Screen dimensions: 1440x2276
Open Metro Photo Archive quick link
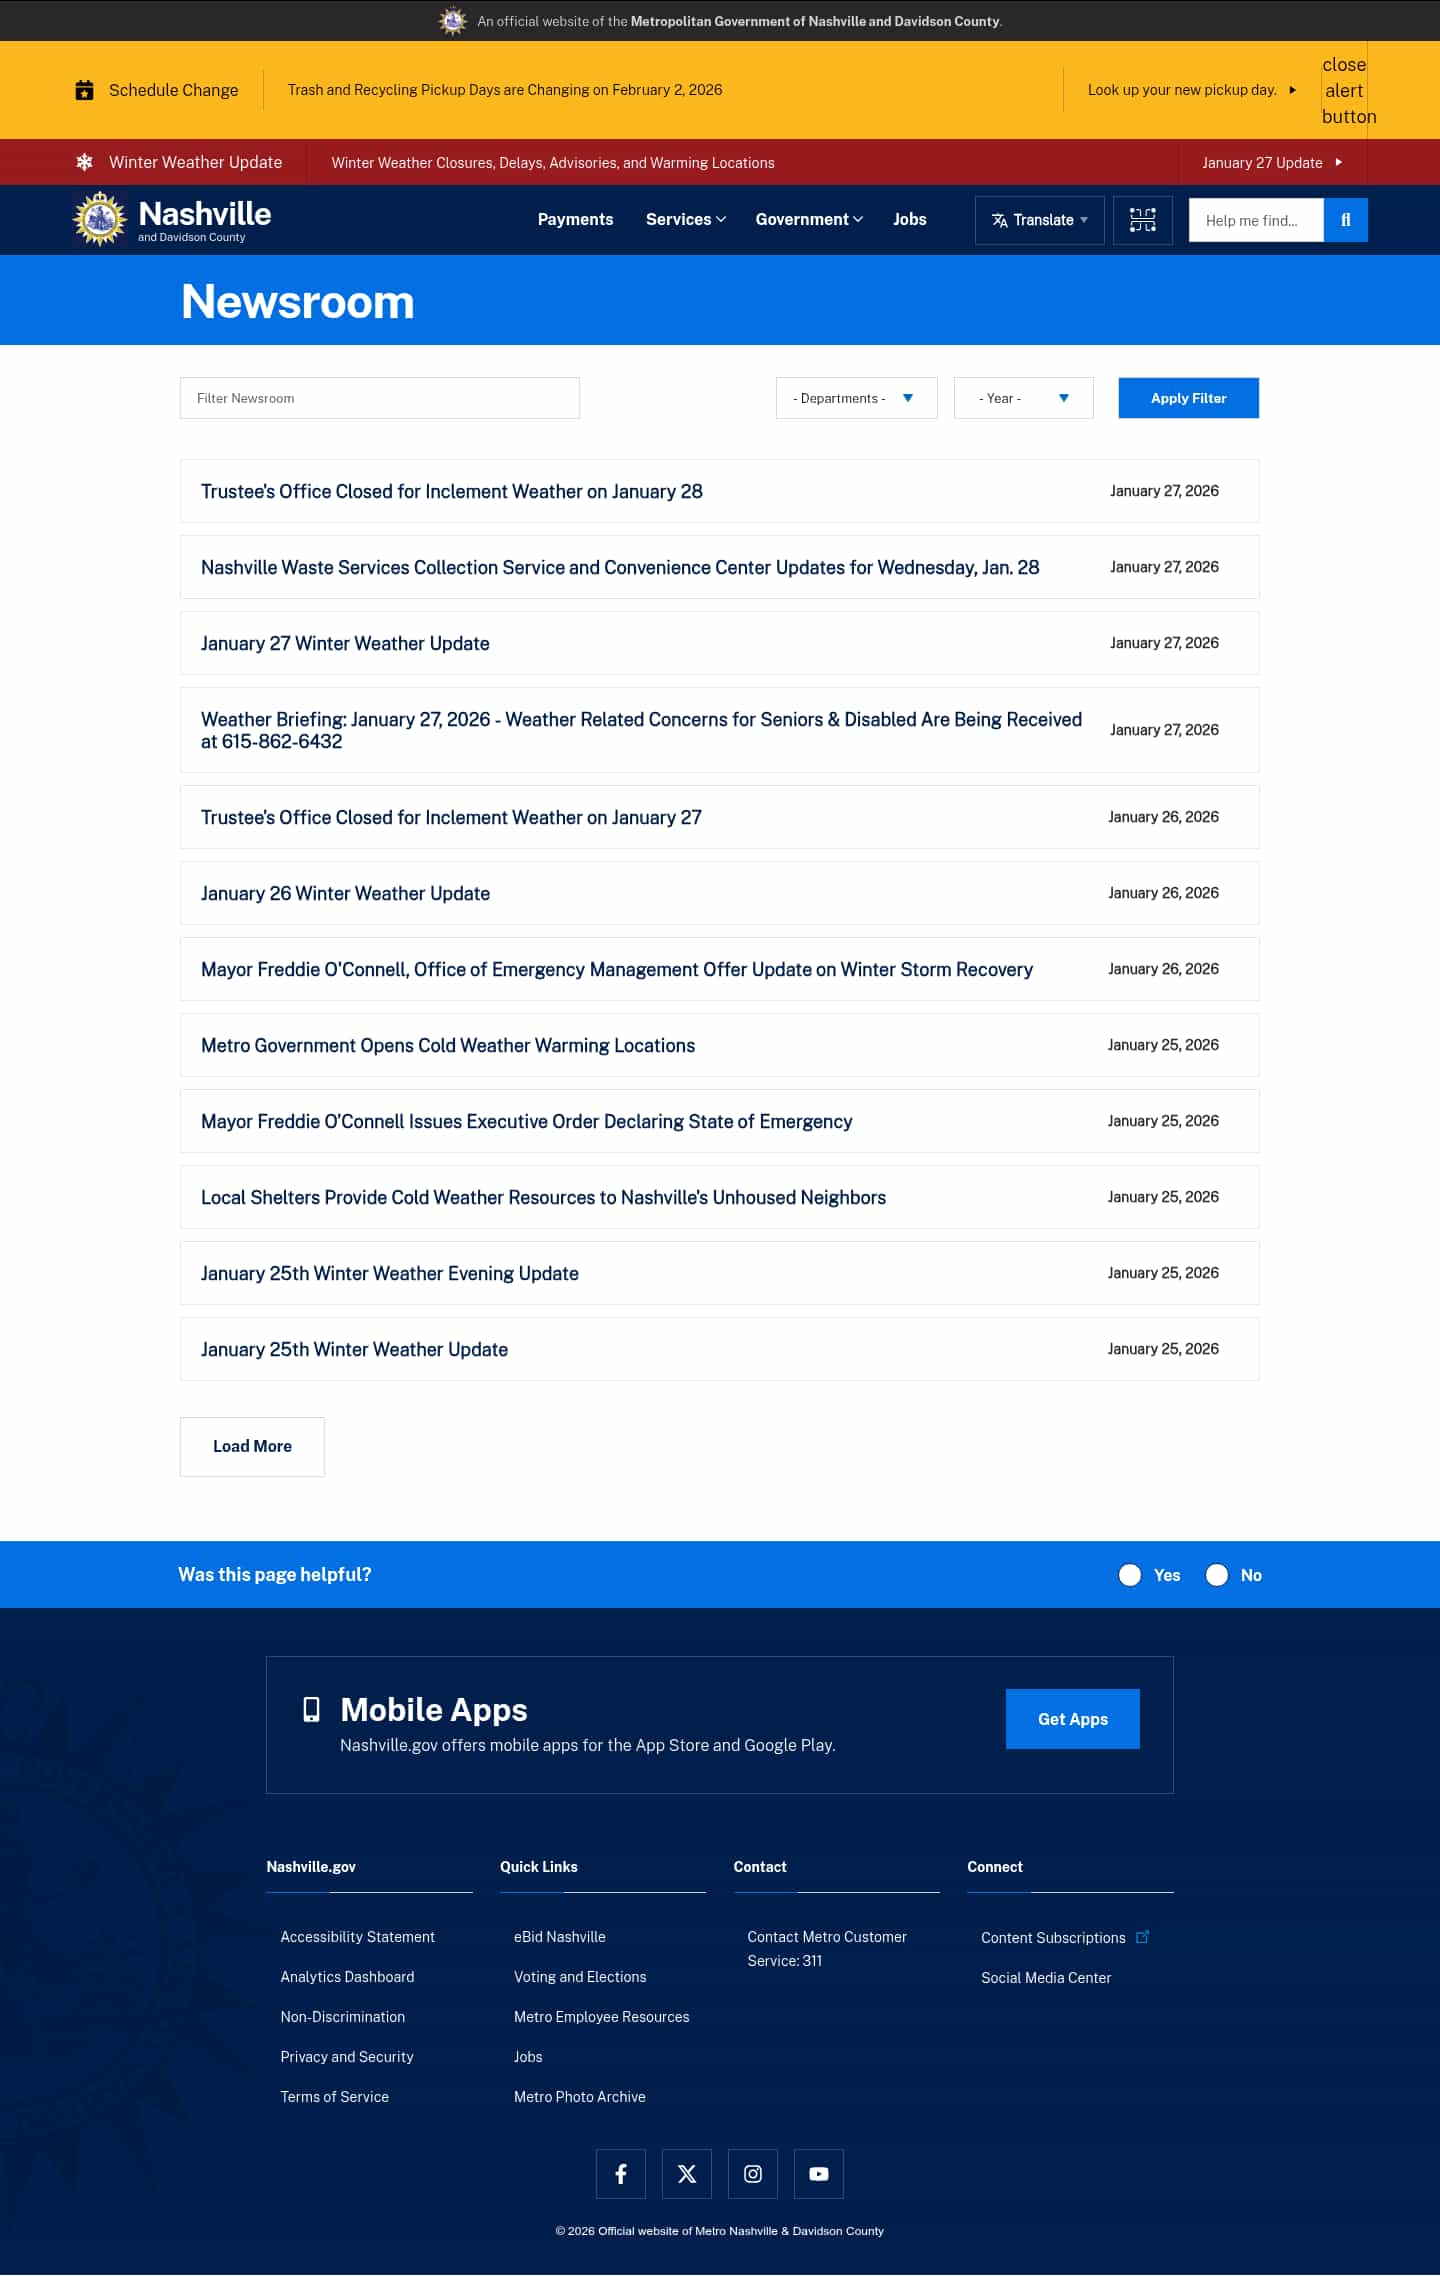(580, 2097)
